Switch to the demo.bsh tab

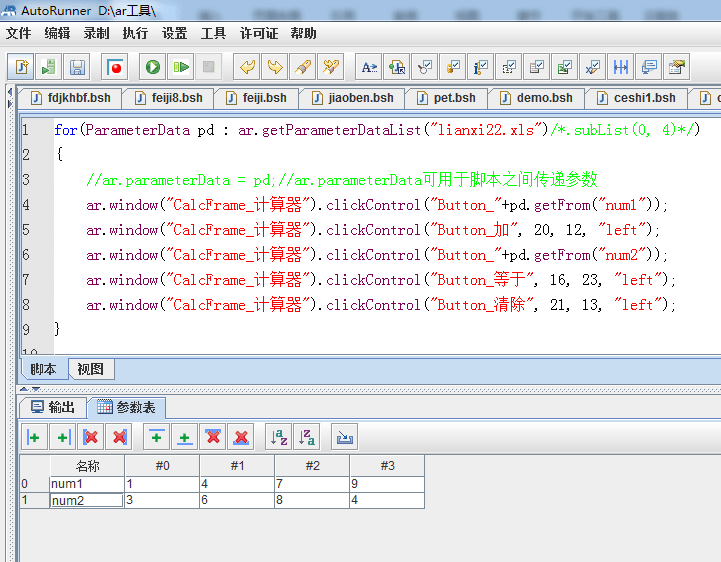[537, 98]
